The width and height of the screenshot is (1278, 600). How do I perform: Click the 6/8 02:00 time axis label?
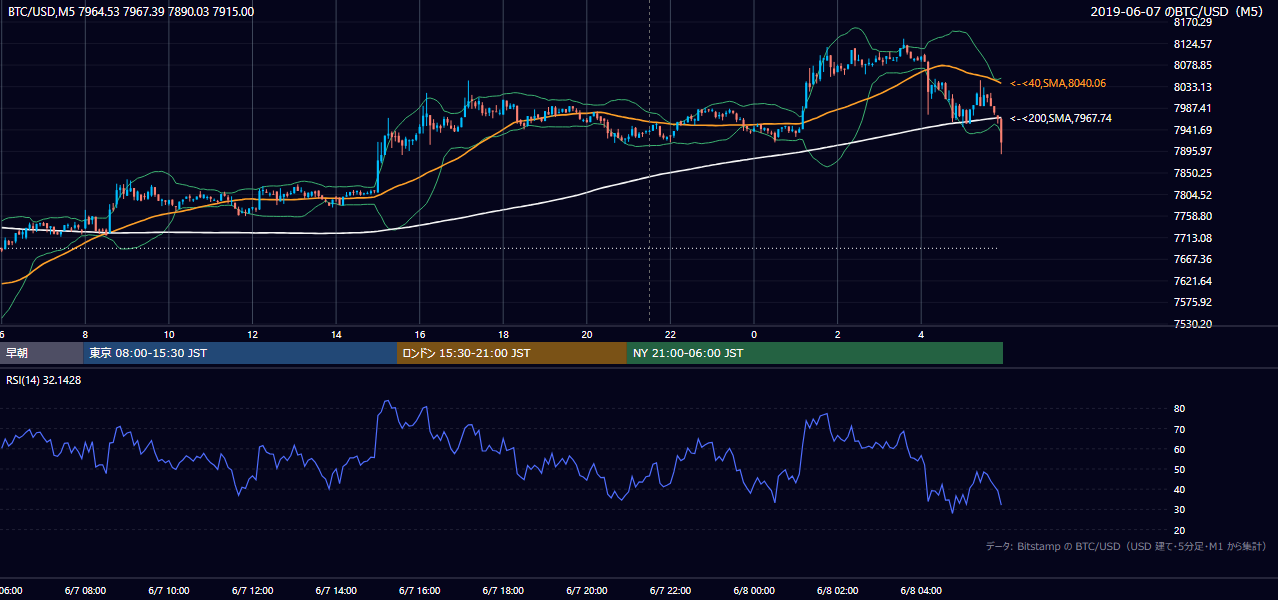(838, 591)
